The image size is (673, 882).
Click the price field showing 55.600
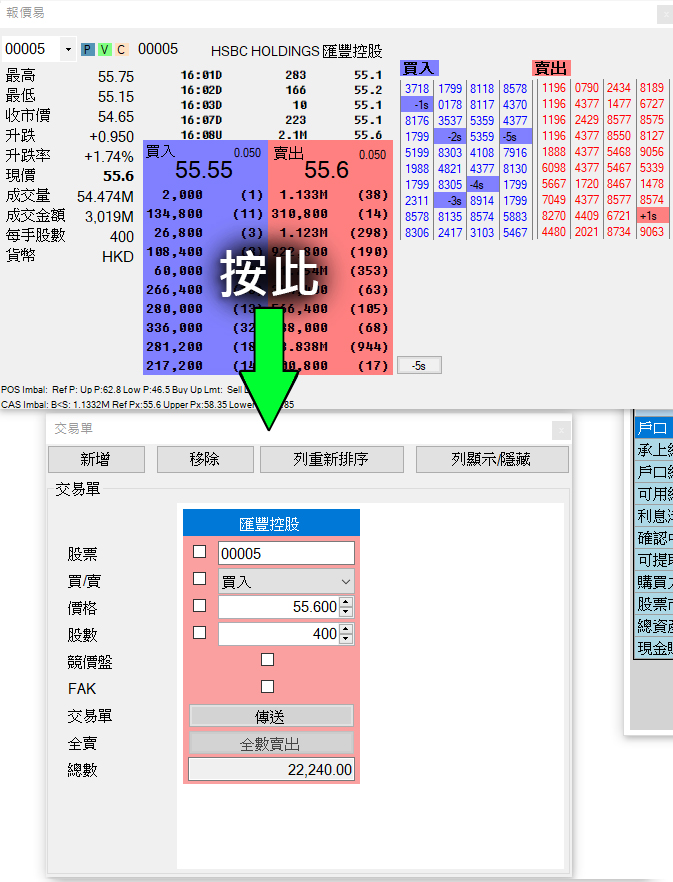(279, 607)
